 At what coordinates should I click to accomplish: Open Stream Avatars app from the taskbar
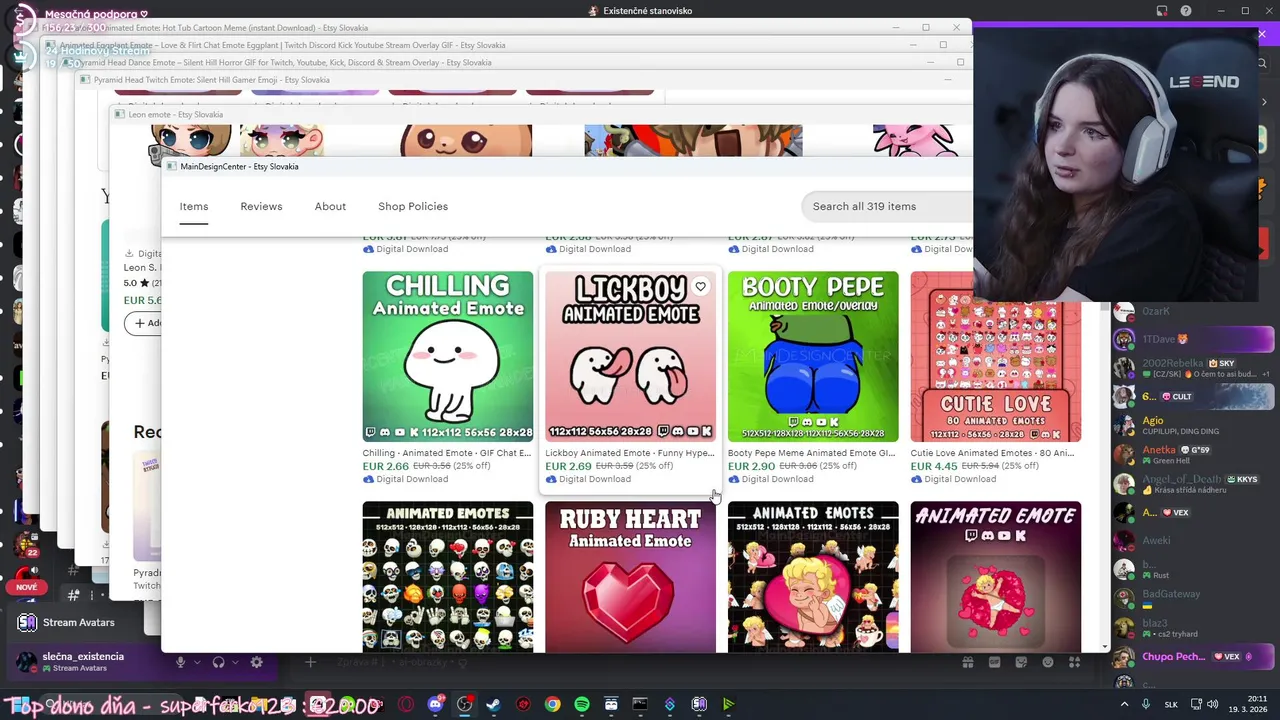click(x=699, y=704)
